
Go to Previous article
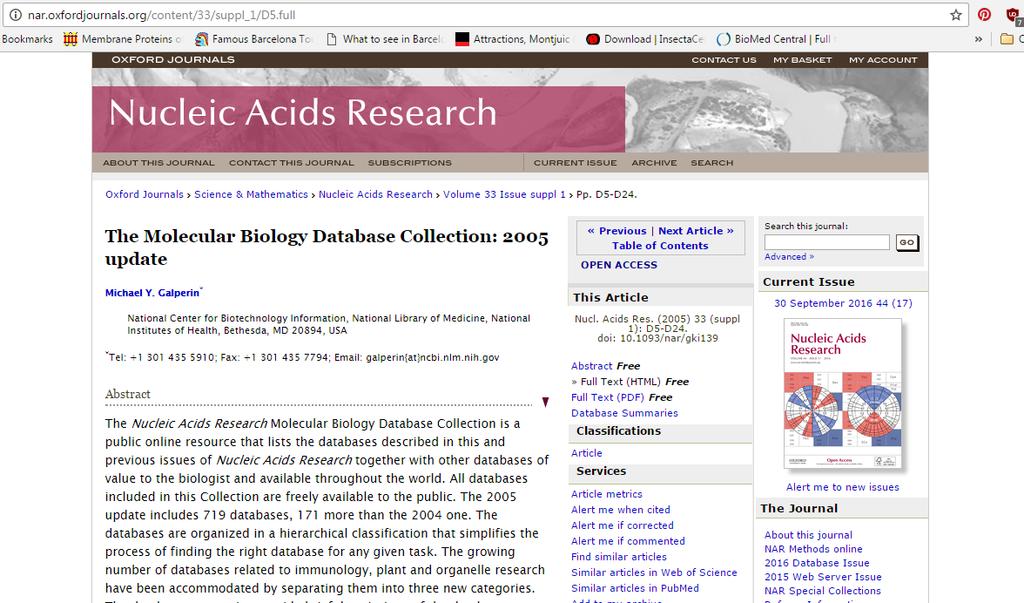tap(616, 231)
